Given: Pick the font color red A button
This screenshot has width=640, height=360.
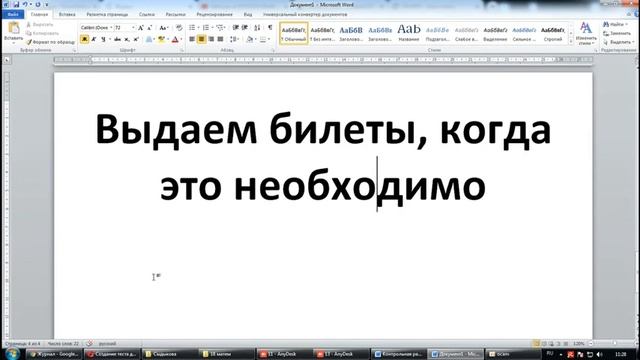Looking at the screenshot, I should pyautogui.click(x=175, y=39).
